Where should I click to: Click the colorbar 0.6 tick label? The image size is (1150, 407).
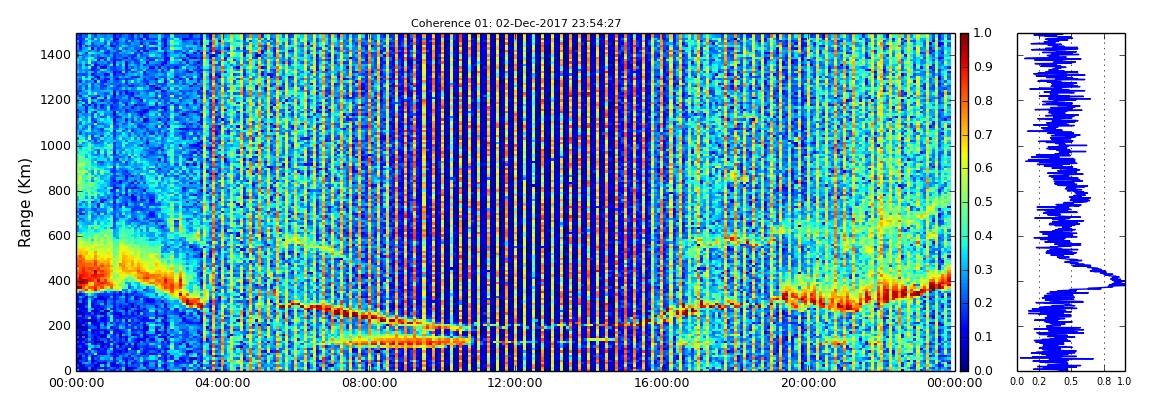coord(981,169)
